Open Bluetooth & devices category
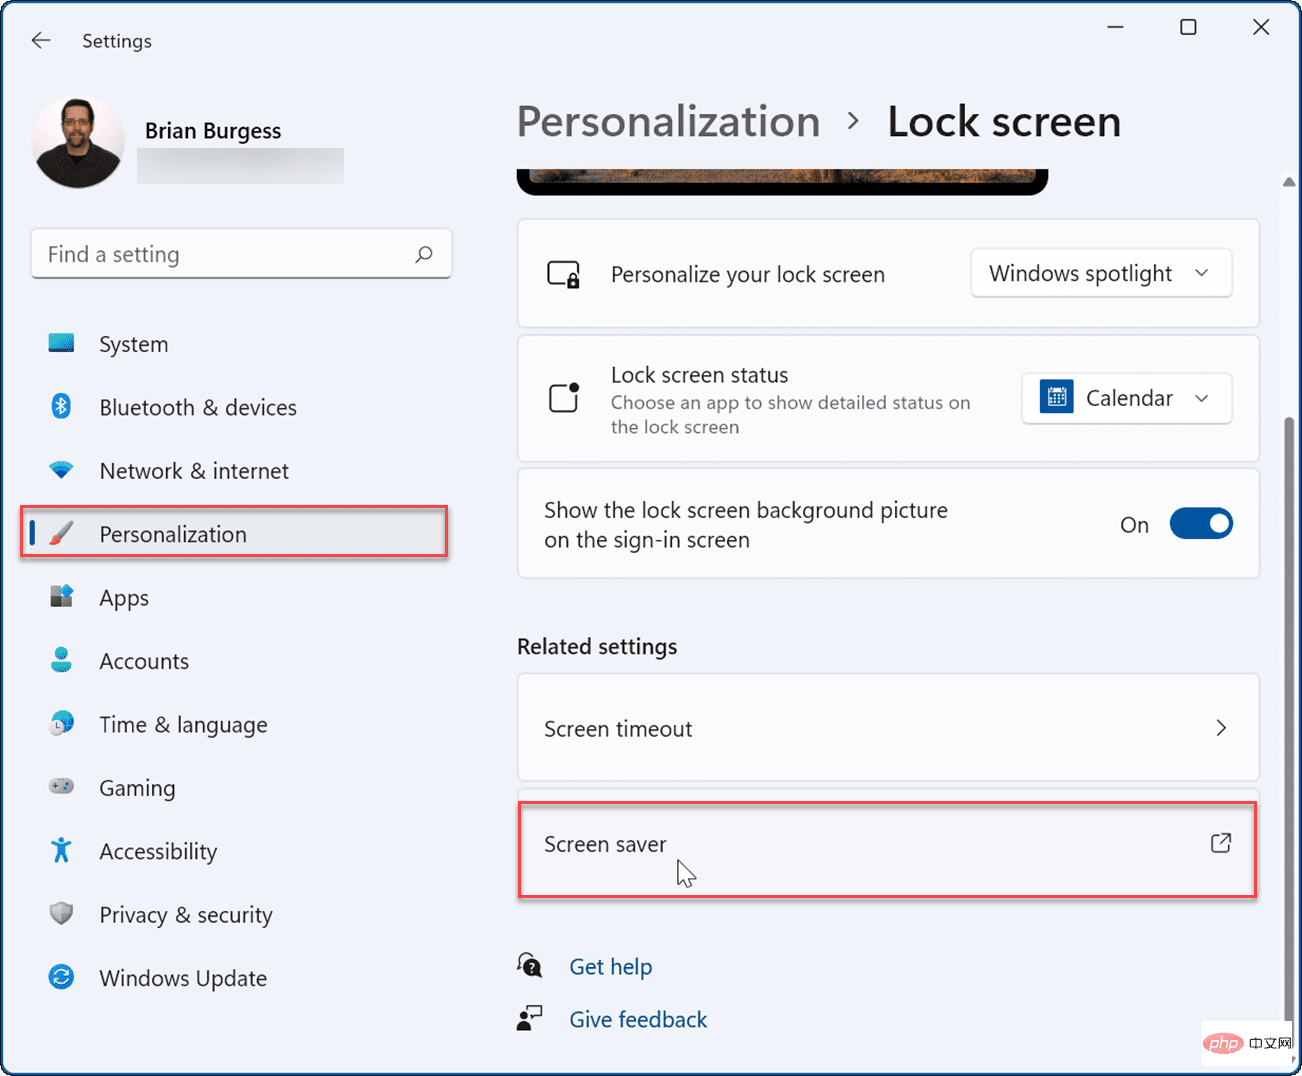Viewport: 1302px width, 1076px height. (236, 407)
